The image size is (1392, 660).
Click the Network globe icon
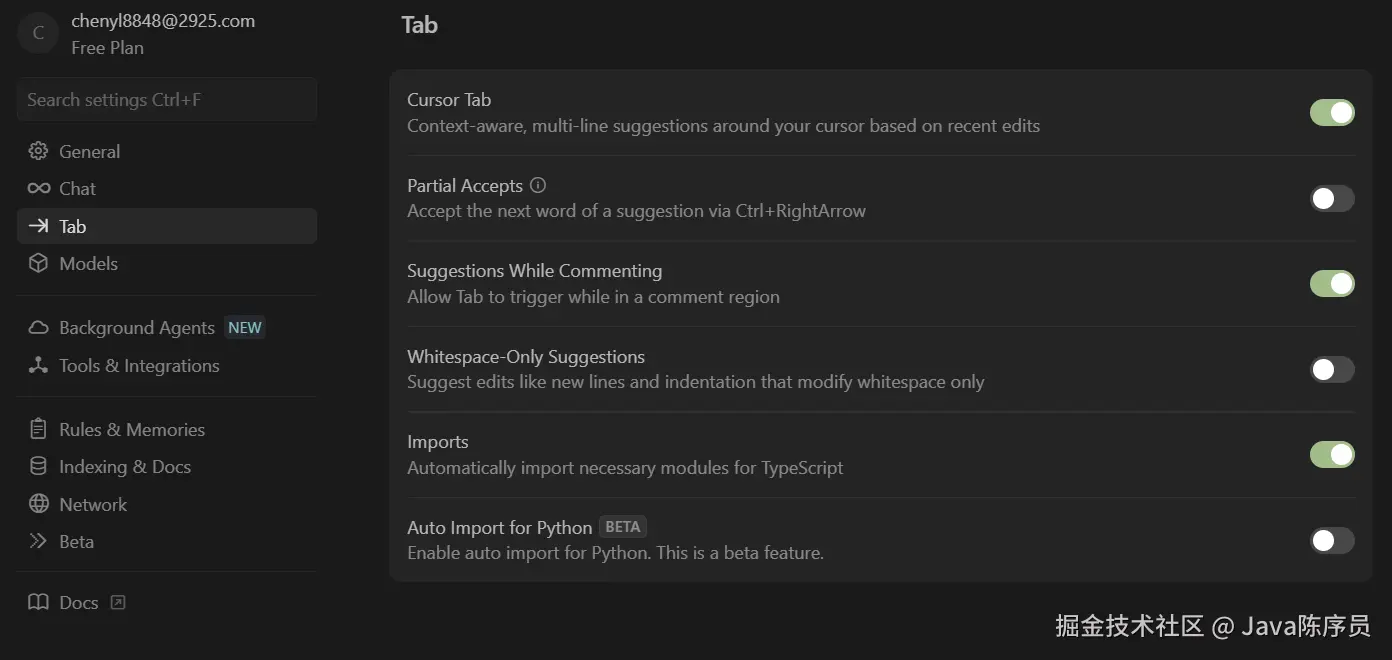click(x=38, y=504)
